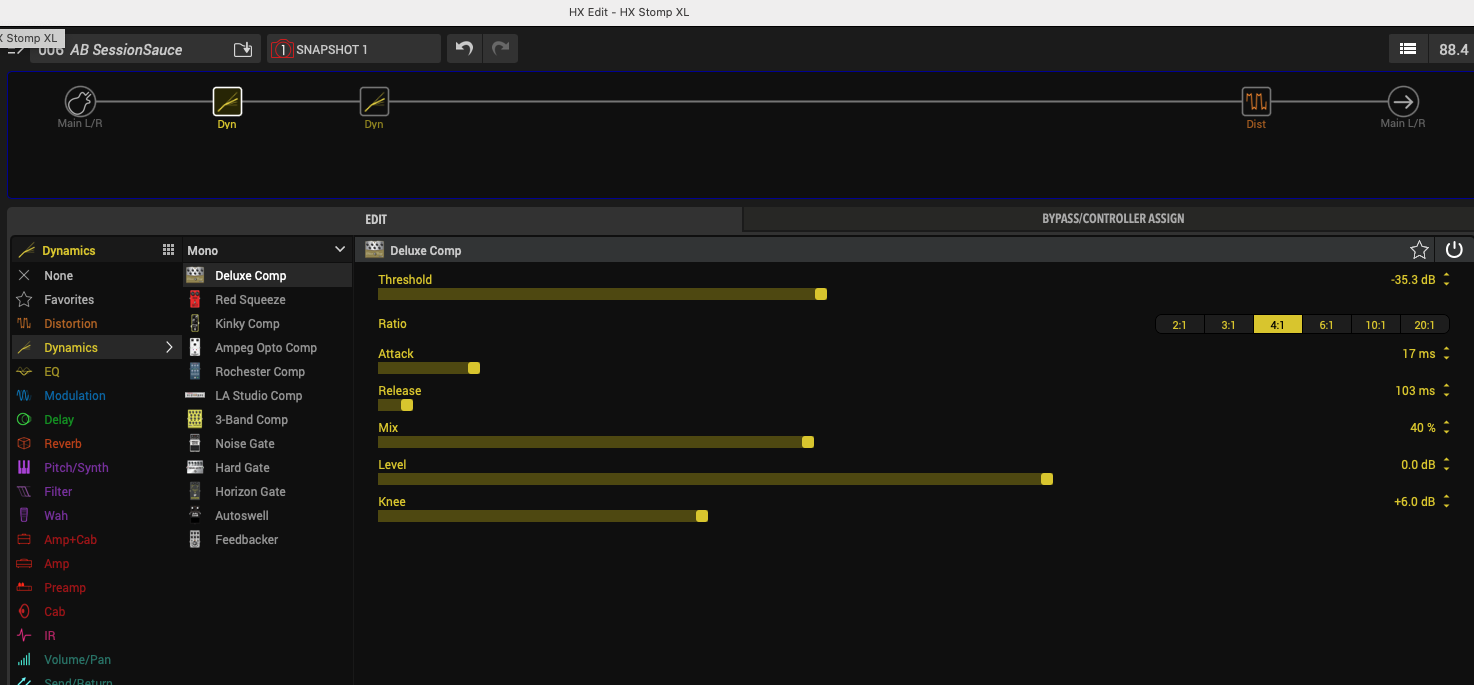This screenshot has width=1474, height=685.
Task: Choose the Red Squeeze compressor model
Action: 268,299
